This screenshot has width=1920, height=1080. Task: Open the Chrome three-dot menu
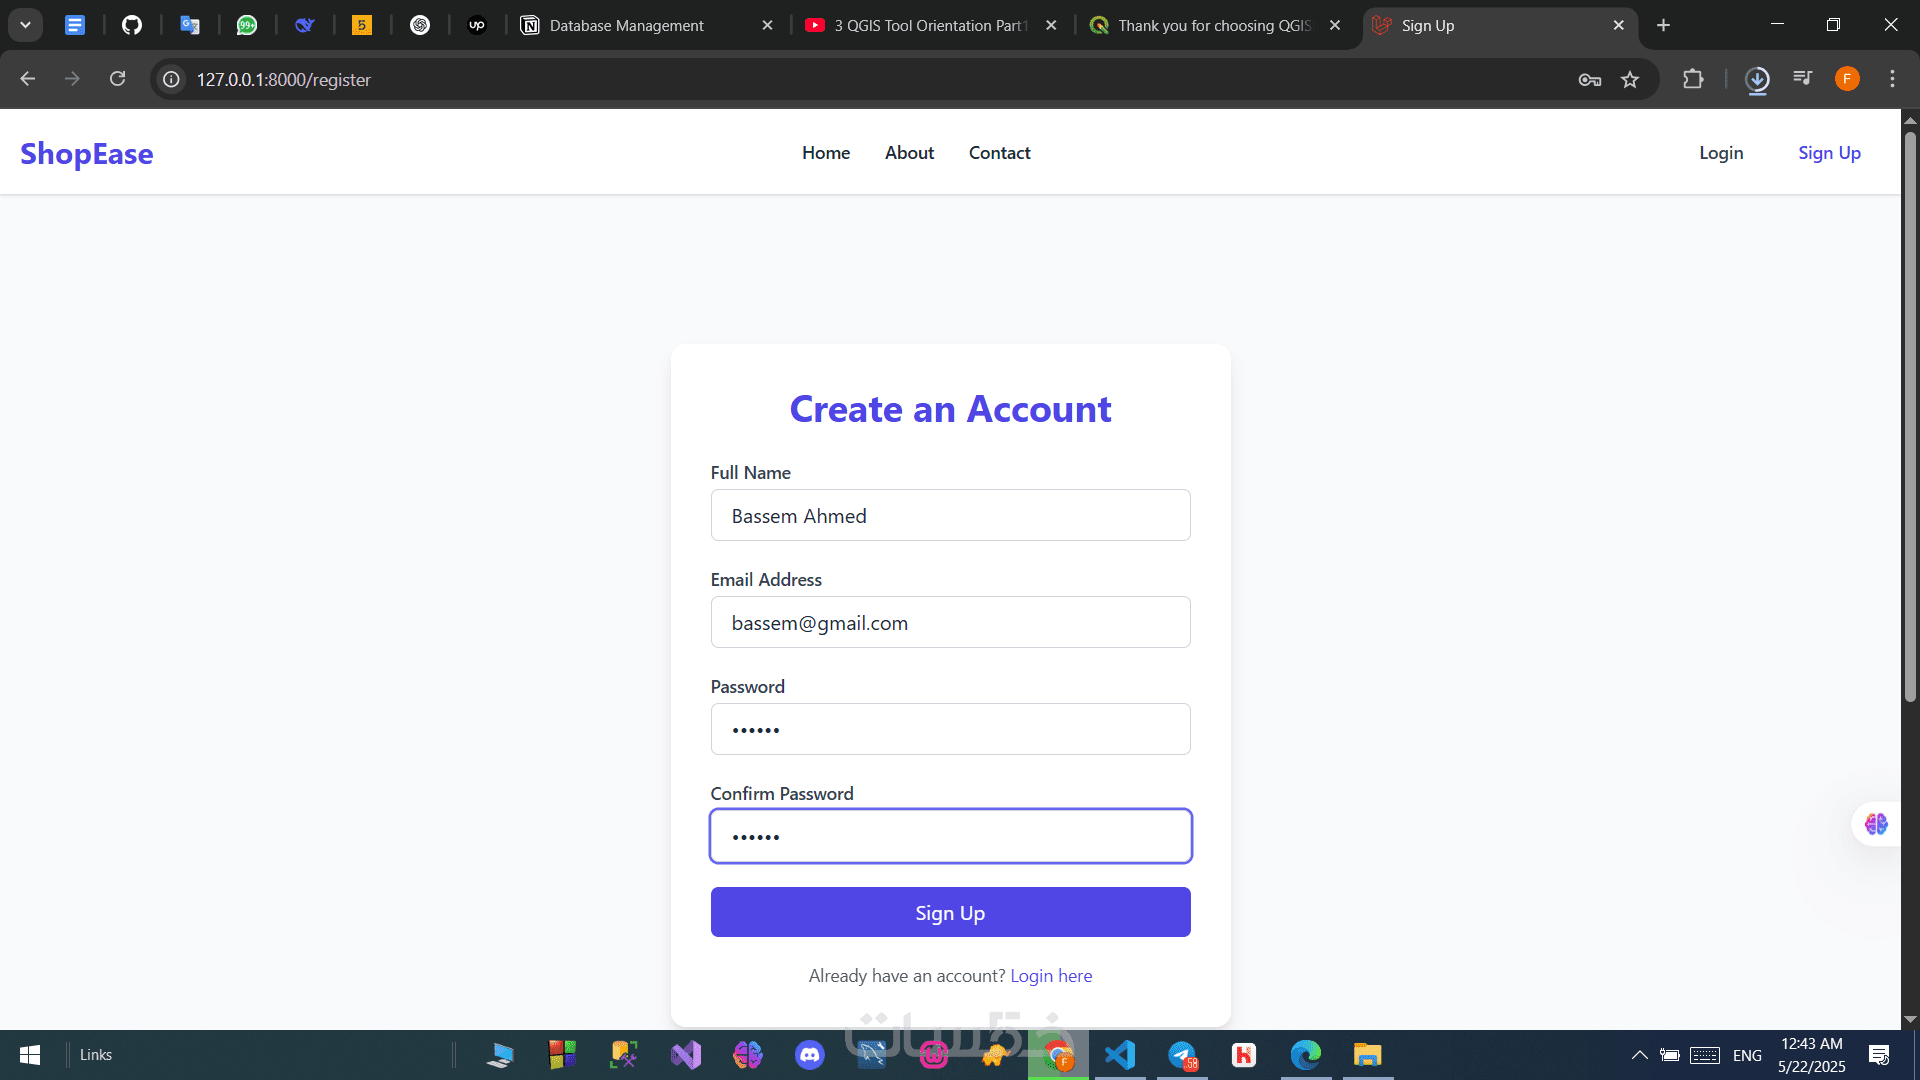[1892, 79]
